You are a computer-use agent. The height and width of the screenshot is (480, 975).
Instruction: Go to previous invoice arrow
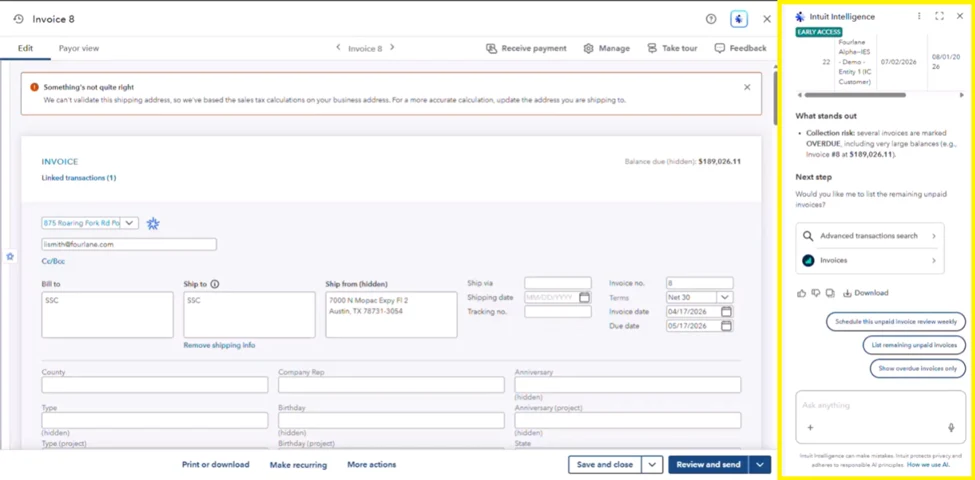point(338,47)
